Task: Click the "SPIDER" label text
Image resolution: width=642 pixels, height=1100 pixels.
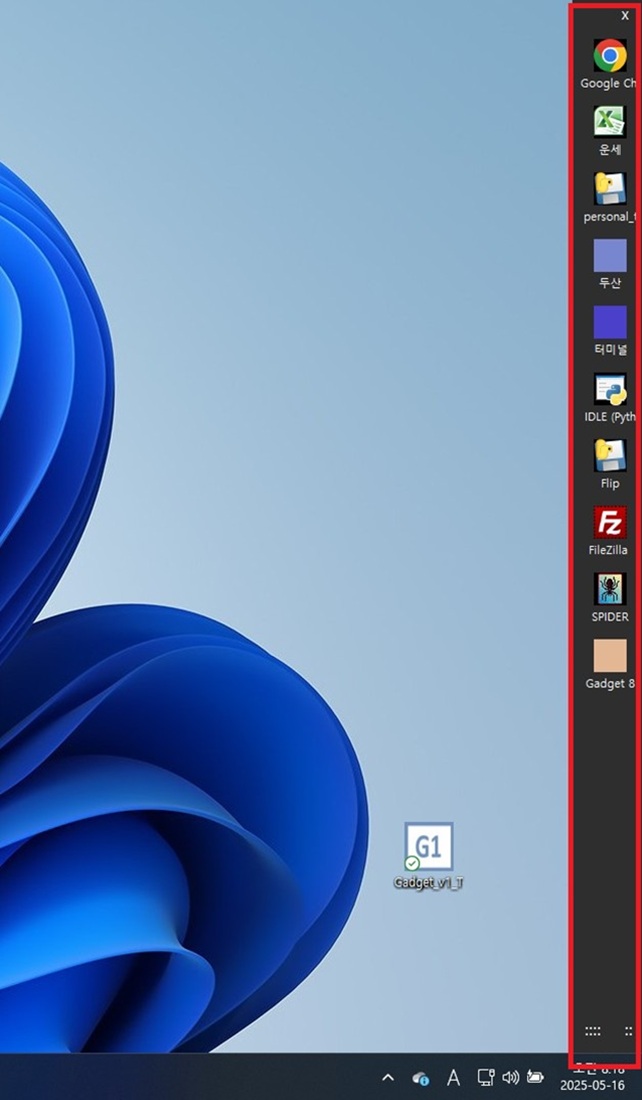Action: 610,617
